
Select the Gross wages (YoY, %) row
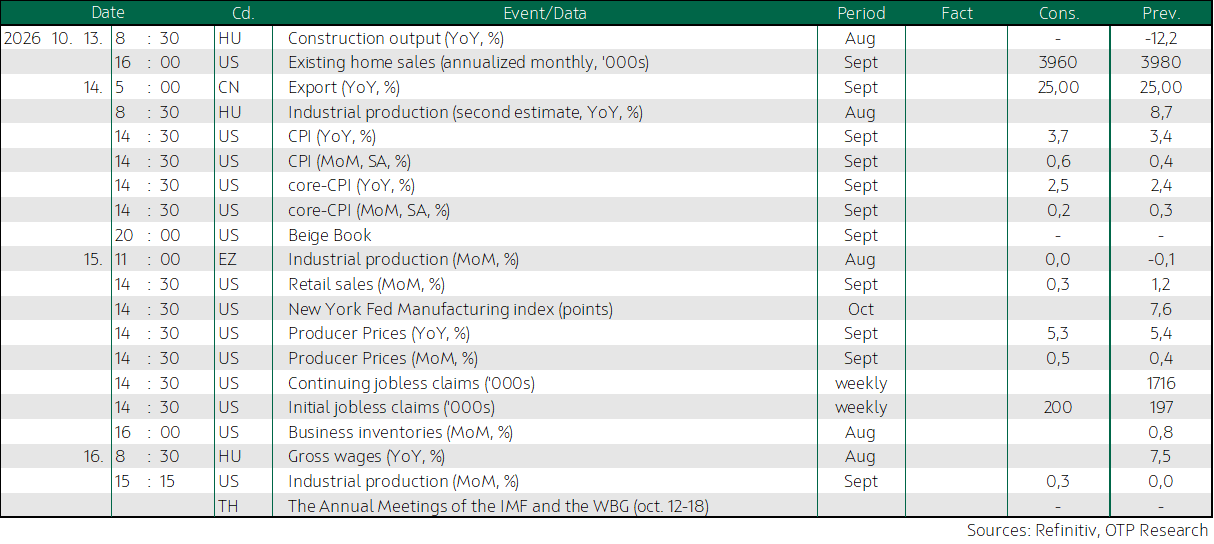(x=606, y=457)
